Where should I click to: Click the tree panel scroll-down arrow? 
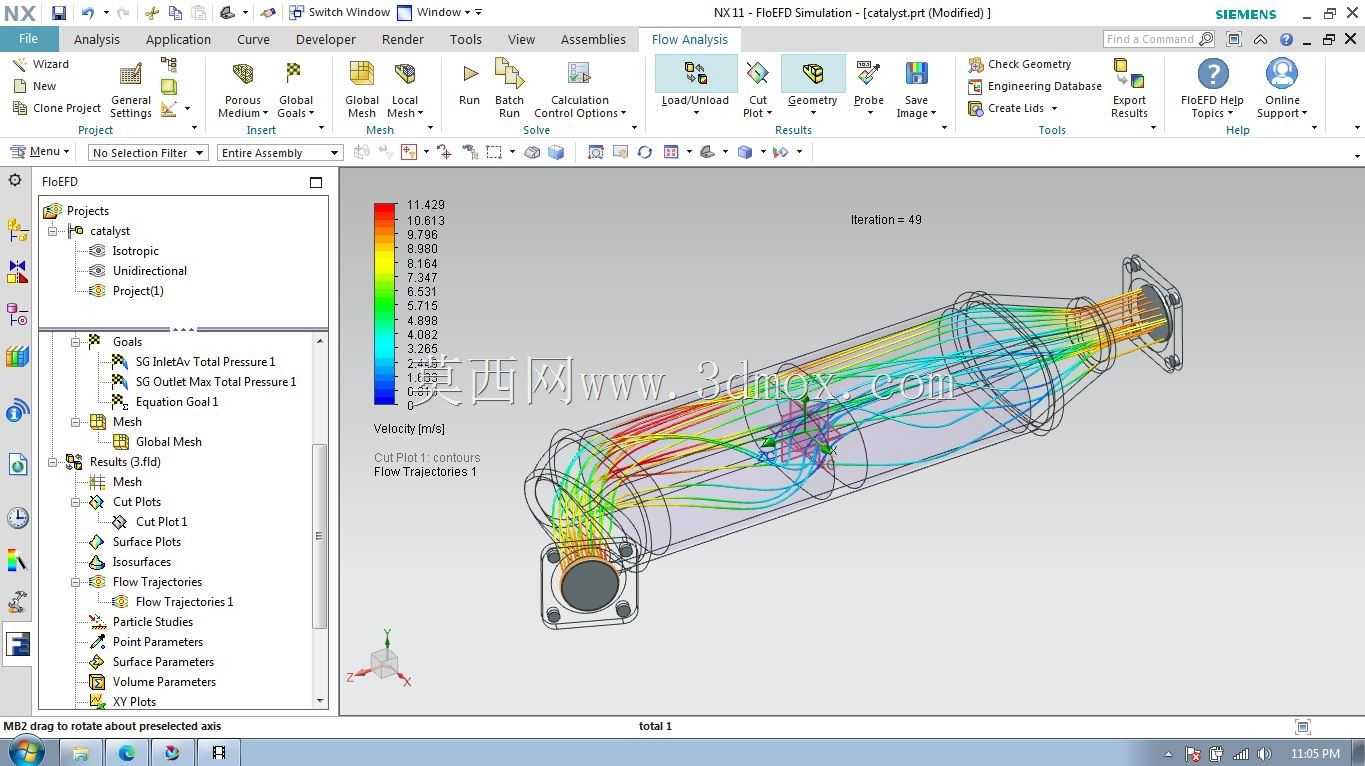point(320,701)
